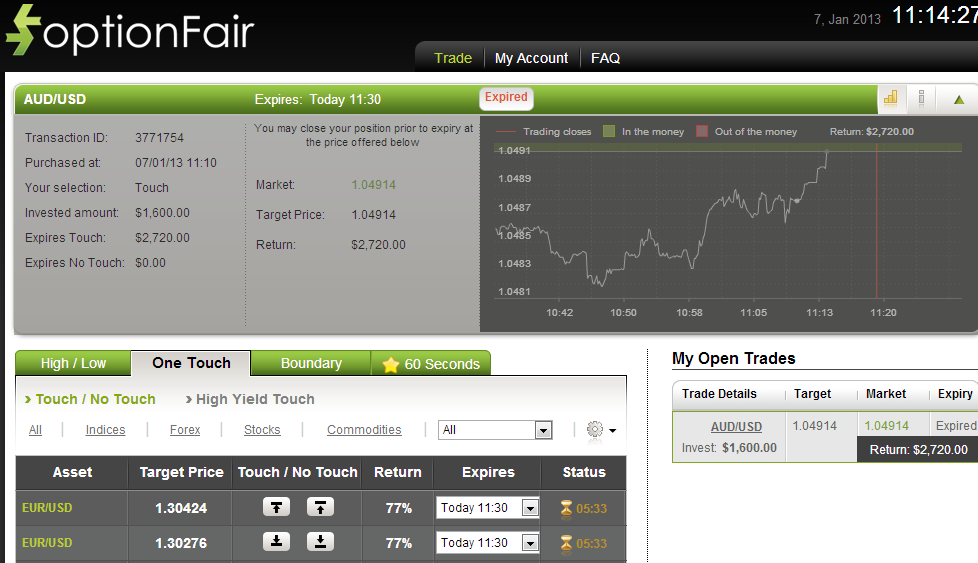This screenshot has width=978, height=563.
Task: Click the AUD/USD price chart area
Action: [x=729, y=221]
